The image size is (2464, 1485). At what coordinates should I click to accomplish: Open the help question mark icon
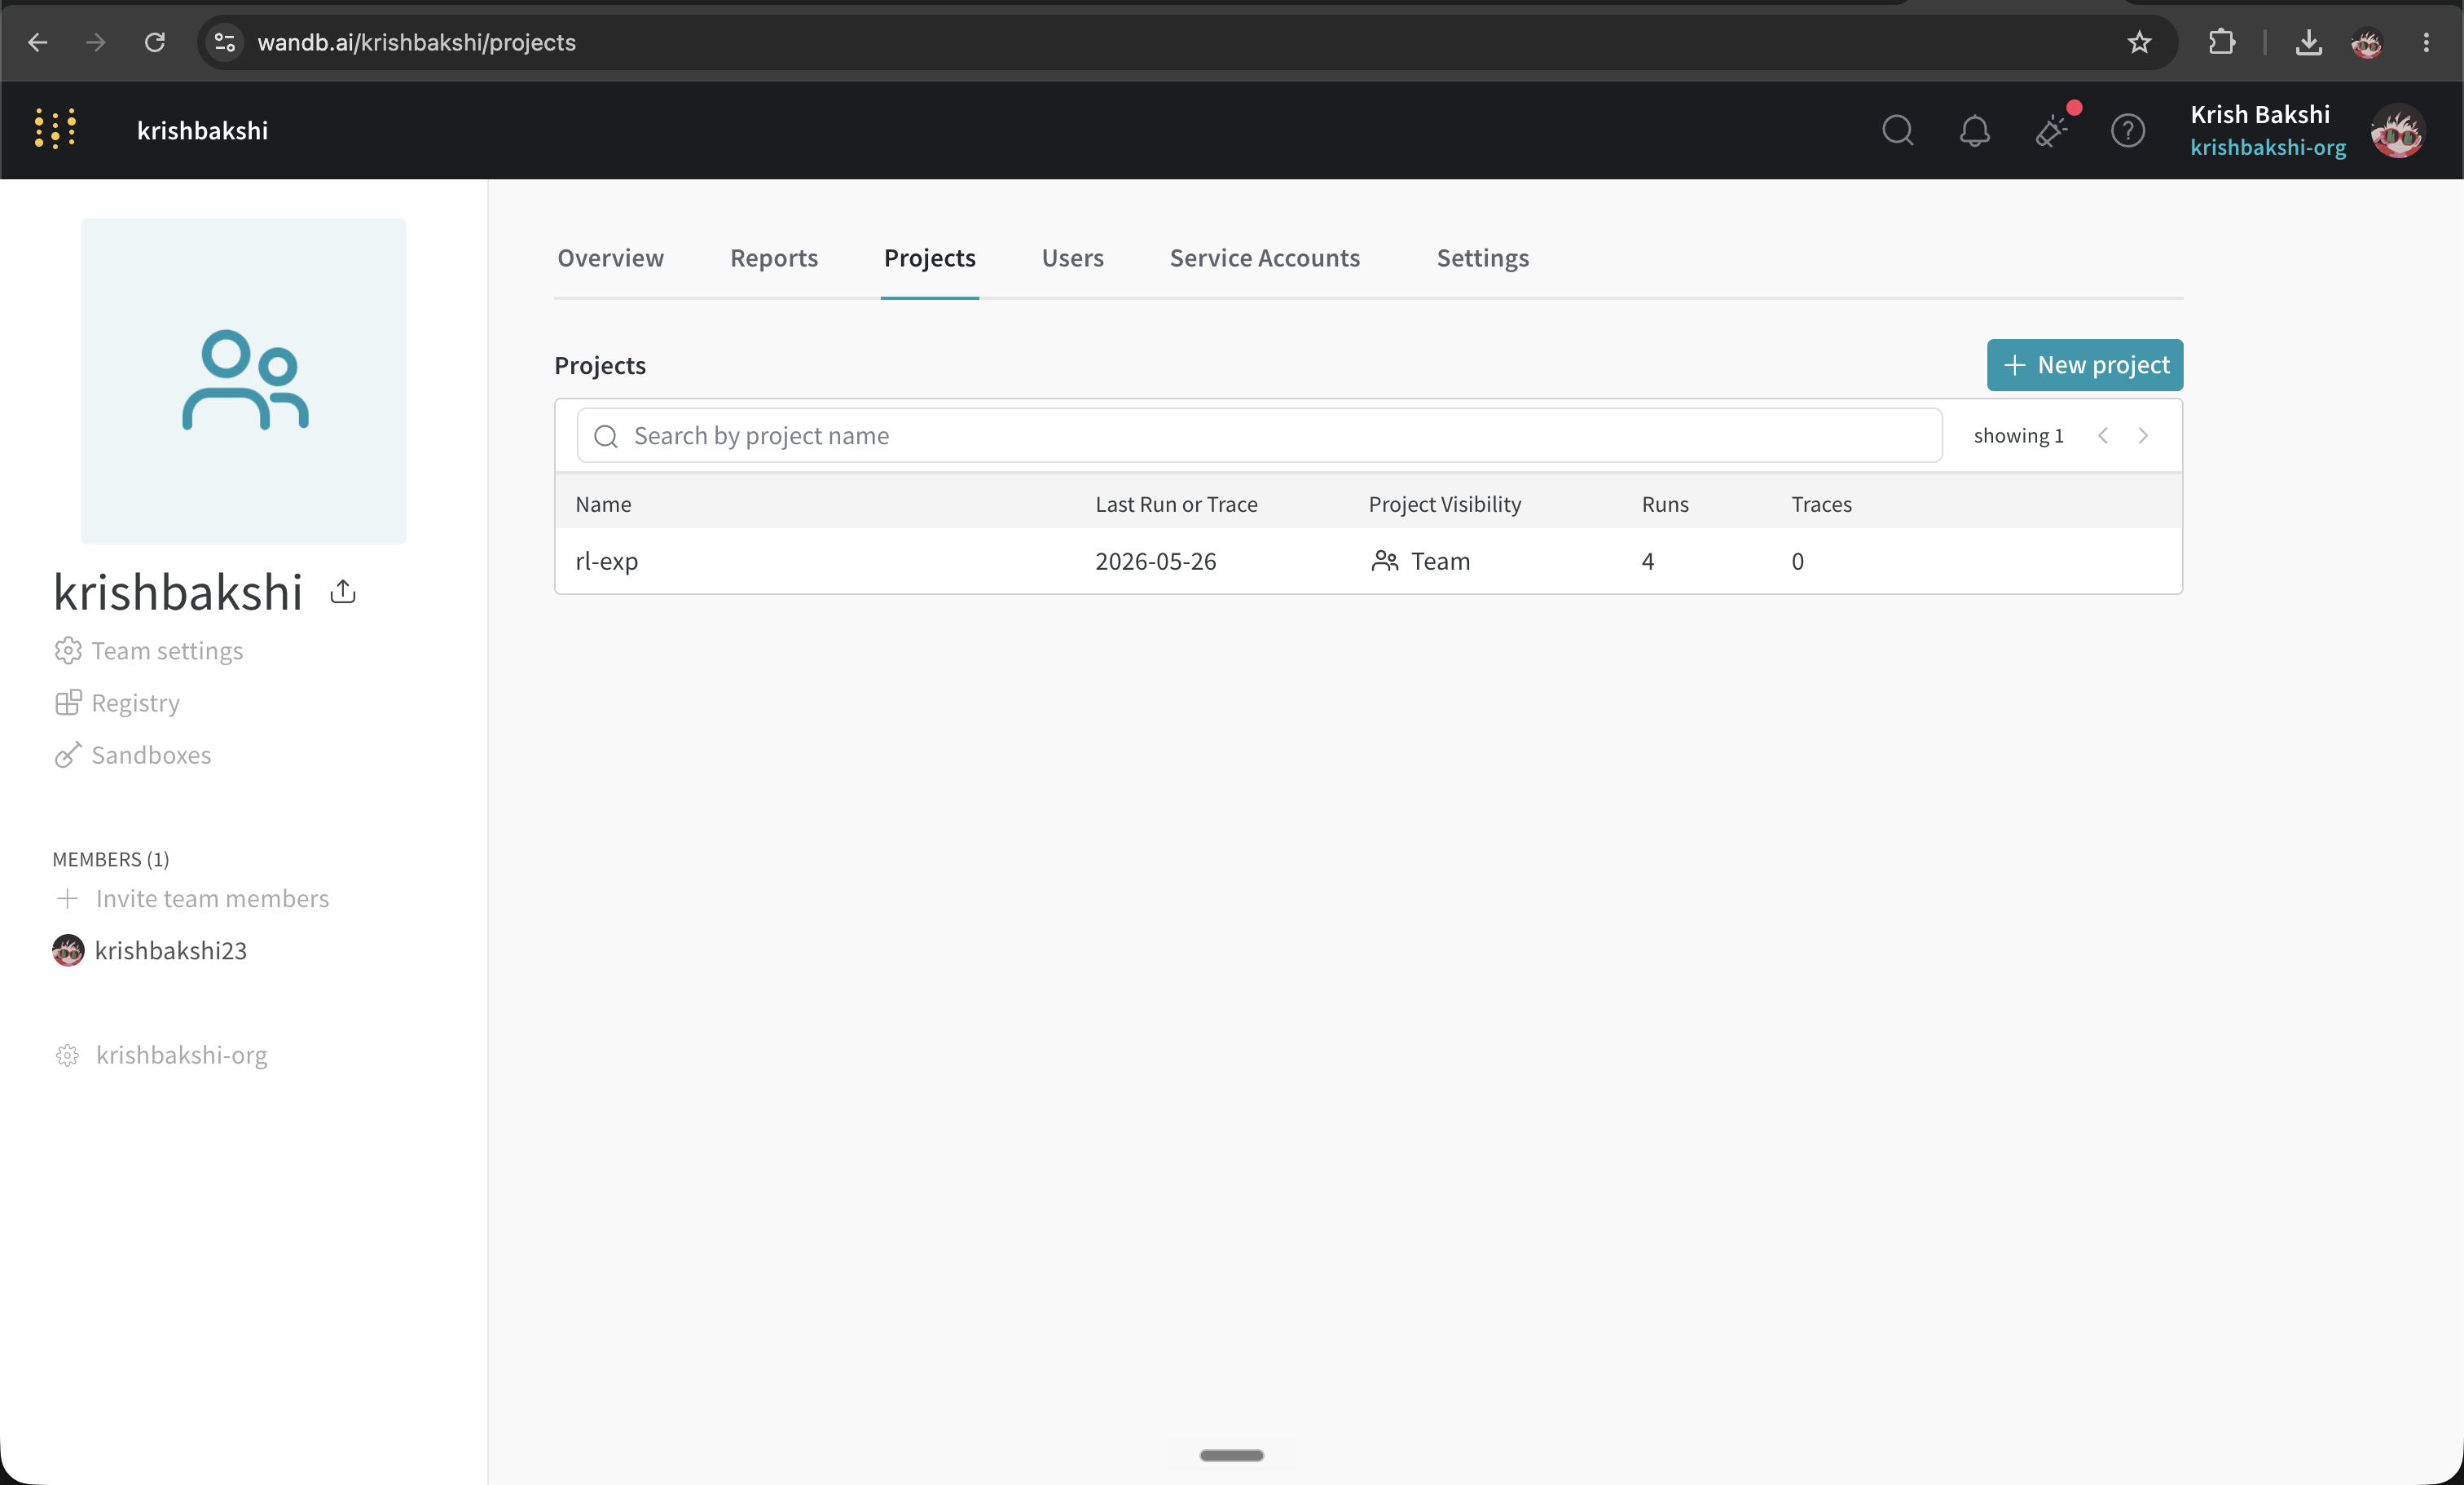pyautogui.click(x=2127, y=130)
